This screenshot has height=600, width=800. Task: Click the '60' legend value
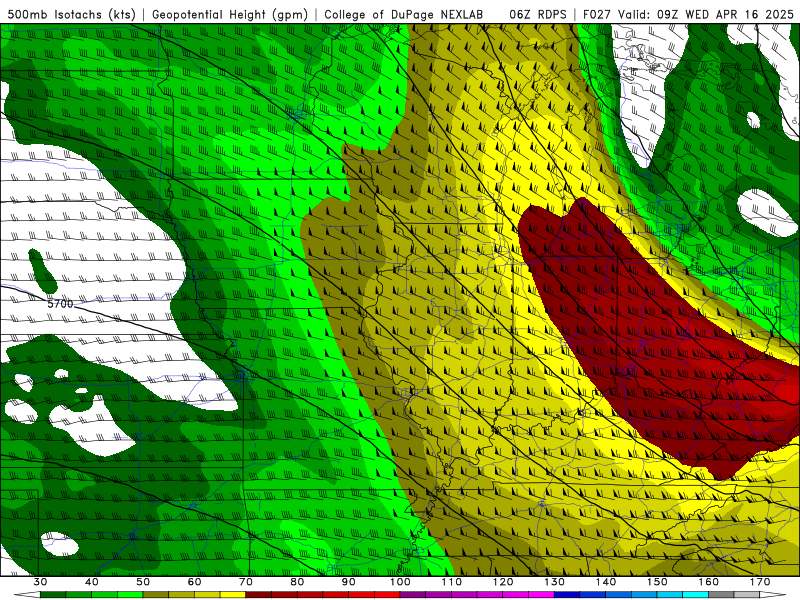click(194, 582)
